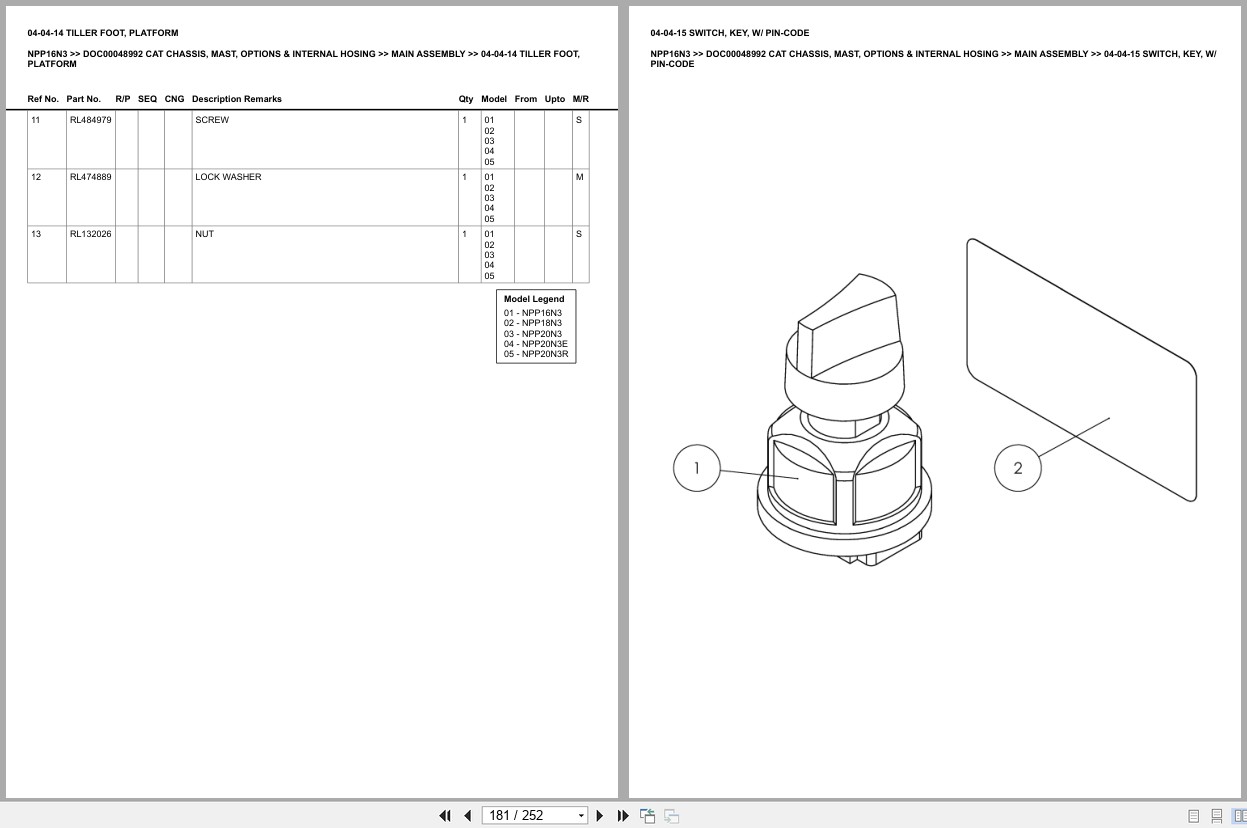Go to the first page
The width and height of the screenshot is (1247, 828).
click(445, 816)
